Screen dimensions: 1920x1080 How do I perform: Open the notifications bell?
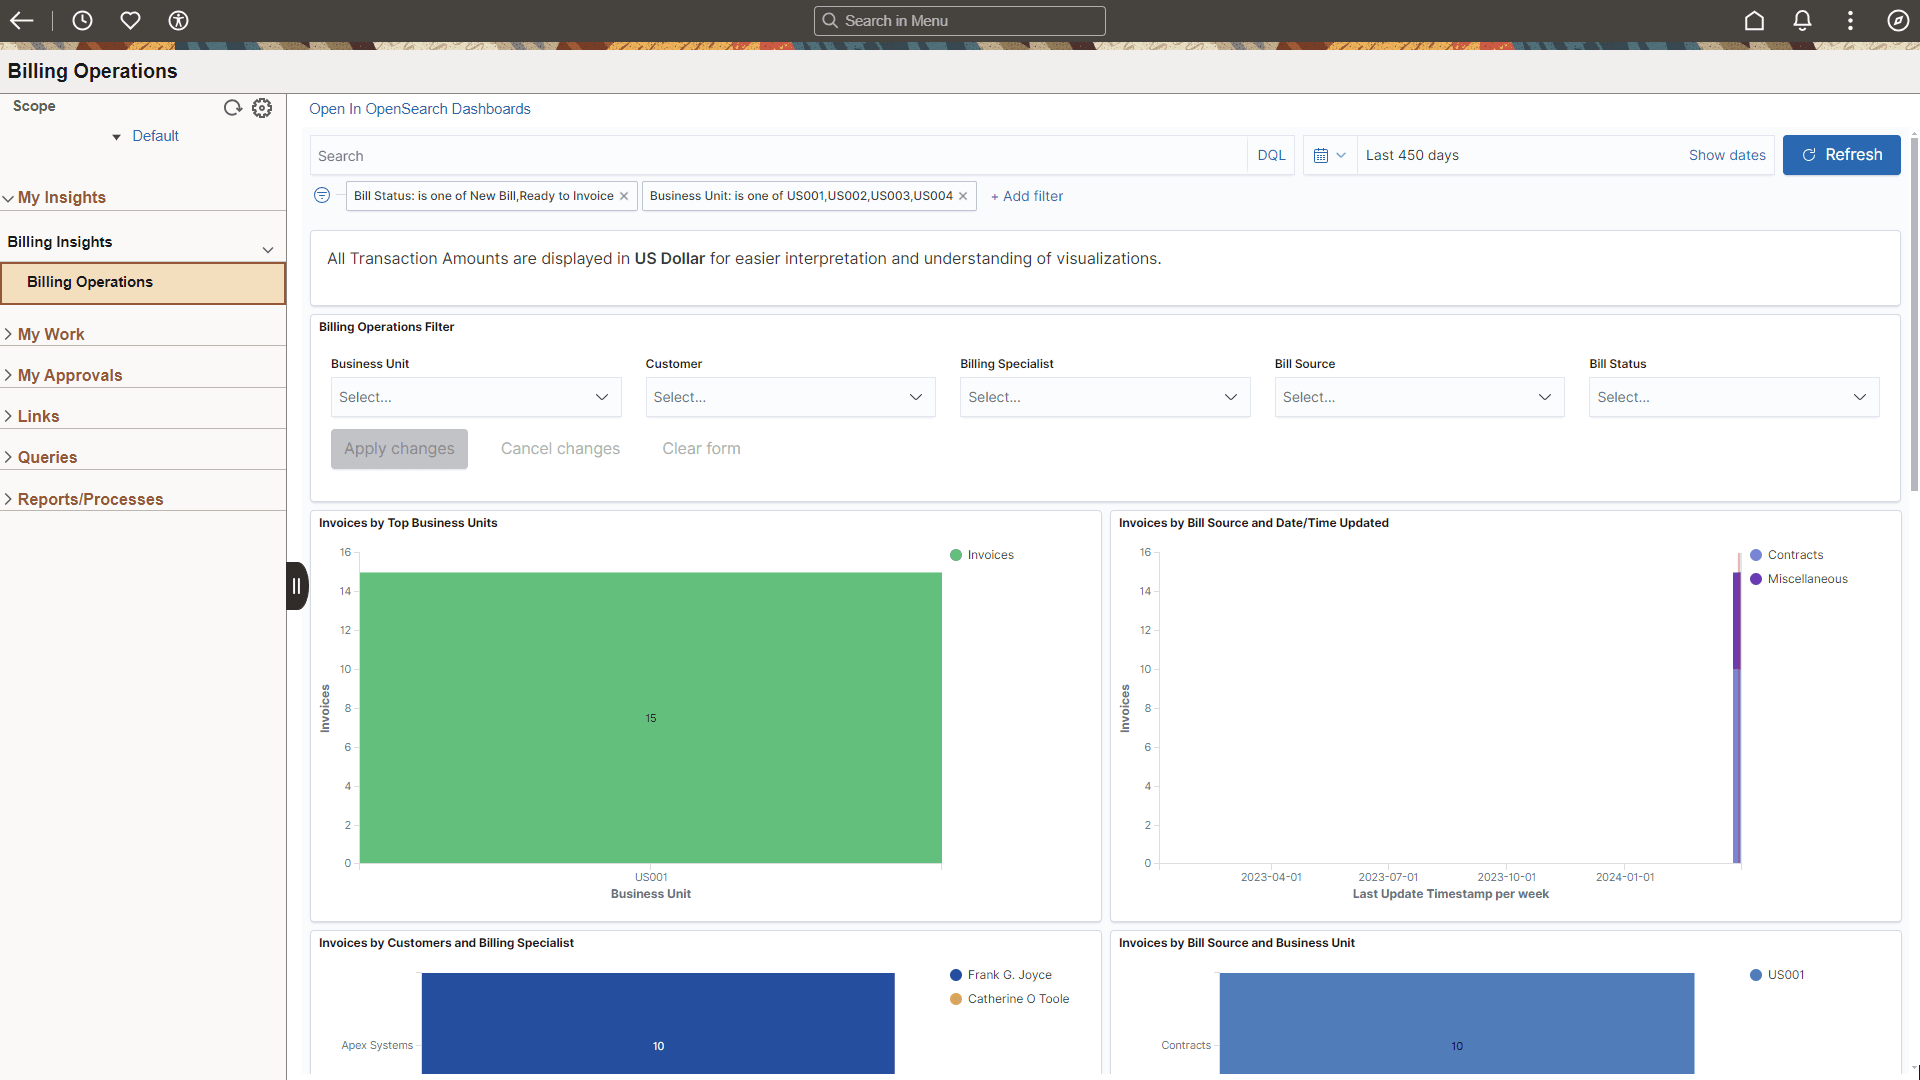pos(1801,20)
